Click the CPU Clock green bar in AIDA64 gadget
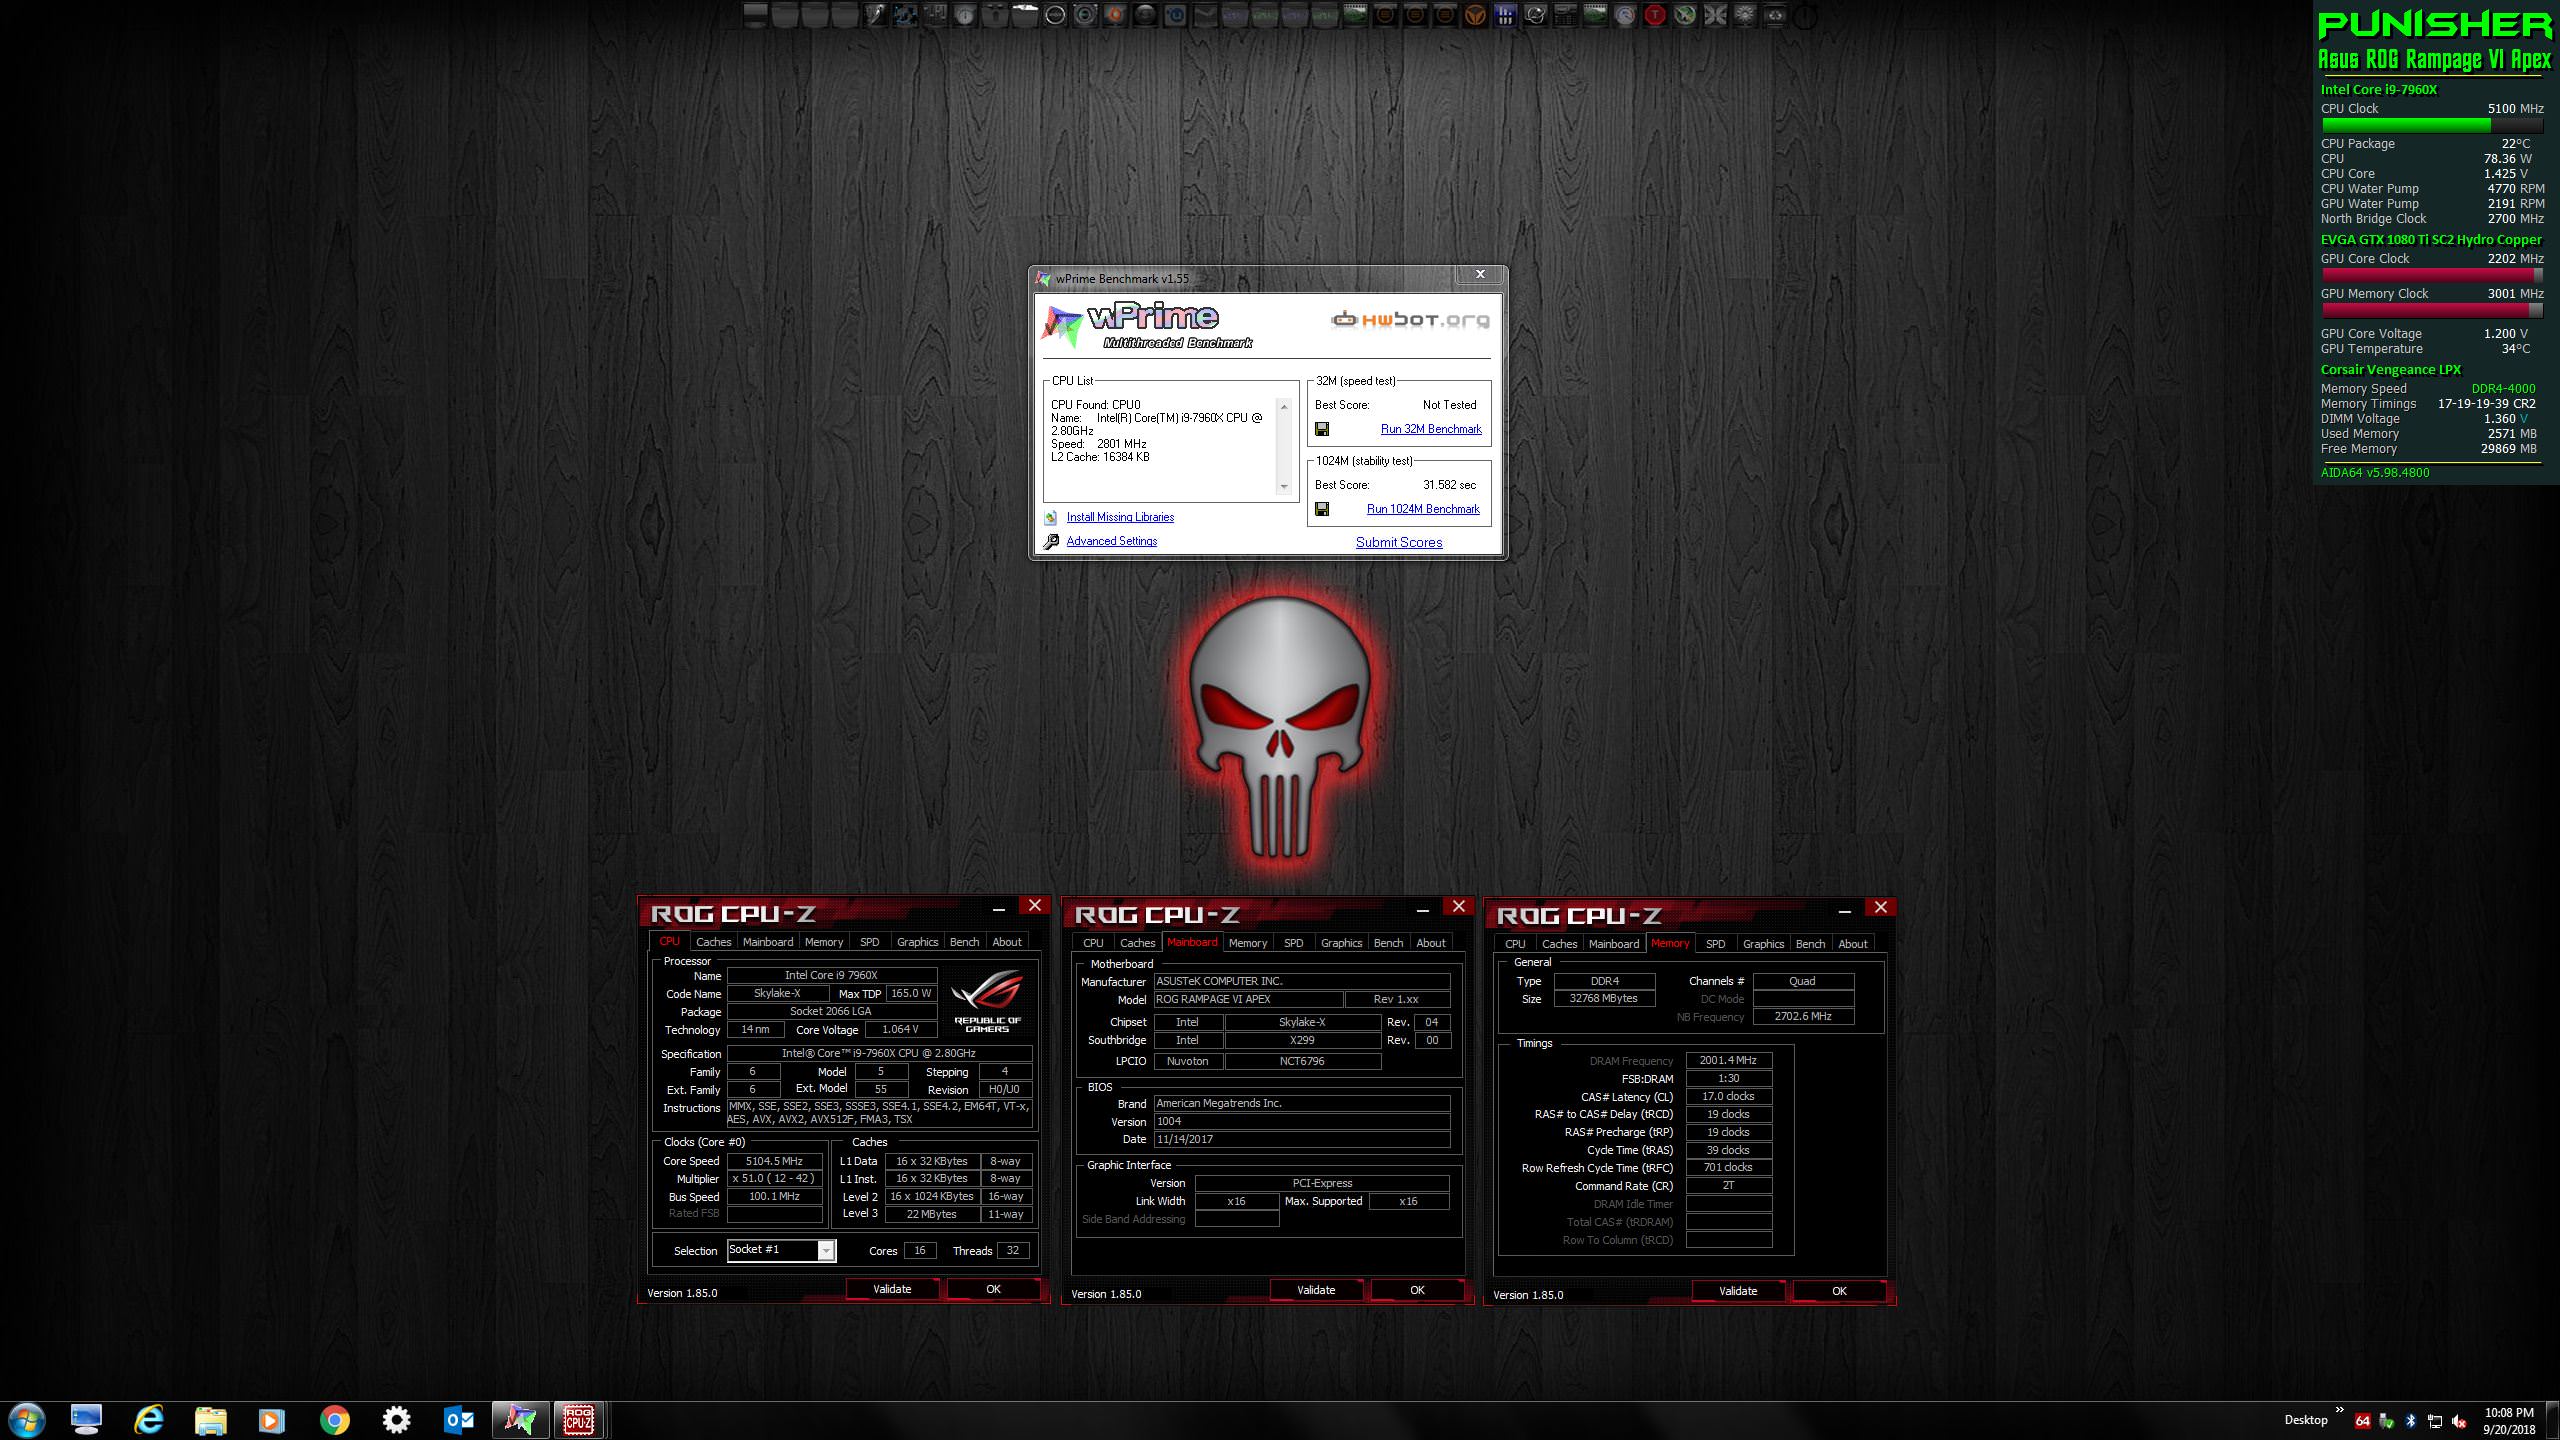Image resolution: width=2560 pixels, height=1440 pixels. click(2432, 126)
